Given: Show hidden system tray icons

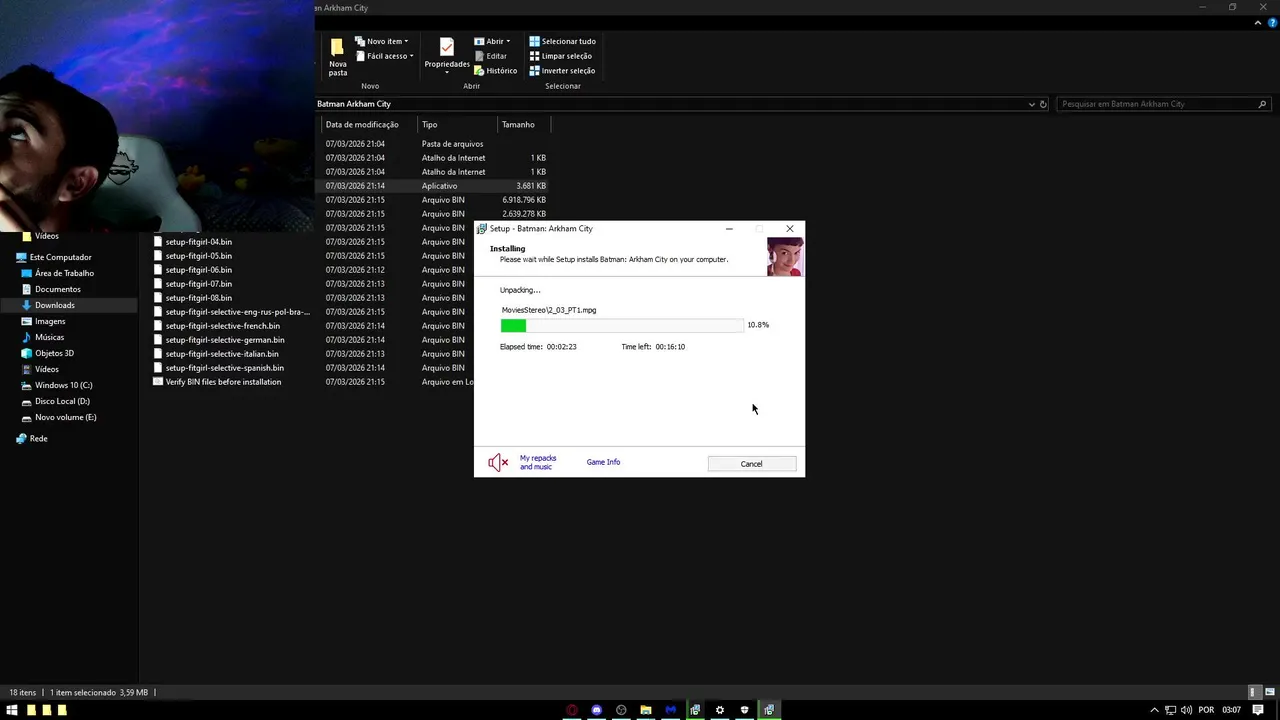Looking at the screenshot, I should click(x=1154, y=710).
